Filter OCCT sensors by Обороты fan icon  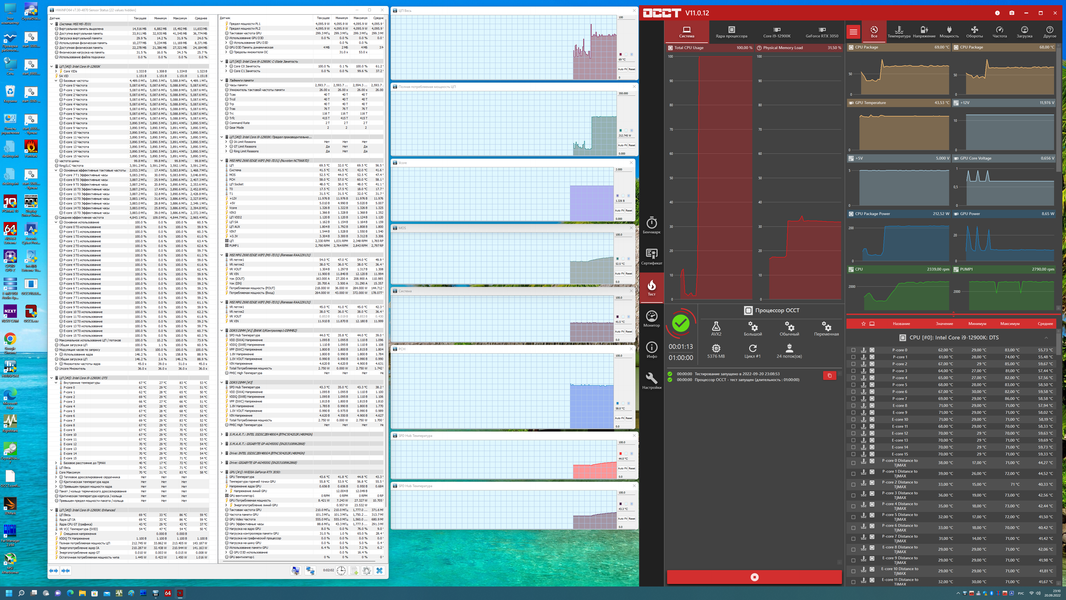tap(974, 32)
